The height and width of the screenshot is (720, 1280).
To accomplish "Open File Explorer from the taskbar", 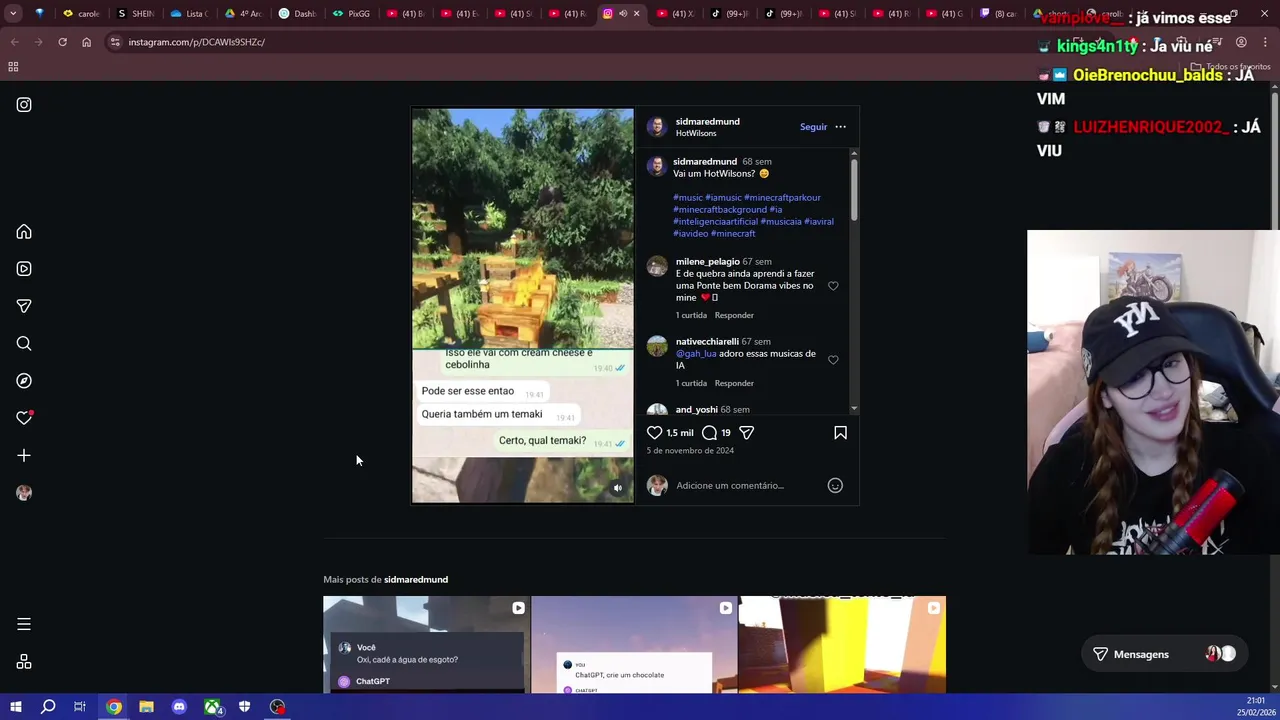I will click(x=146, y=707).
